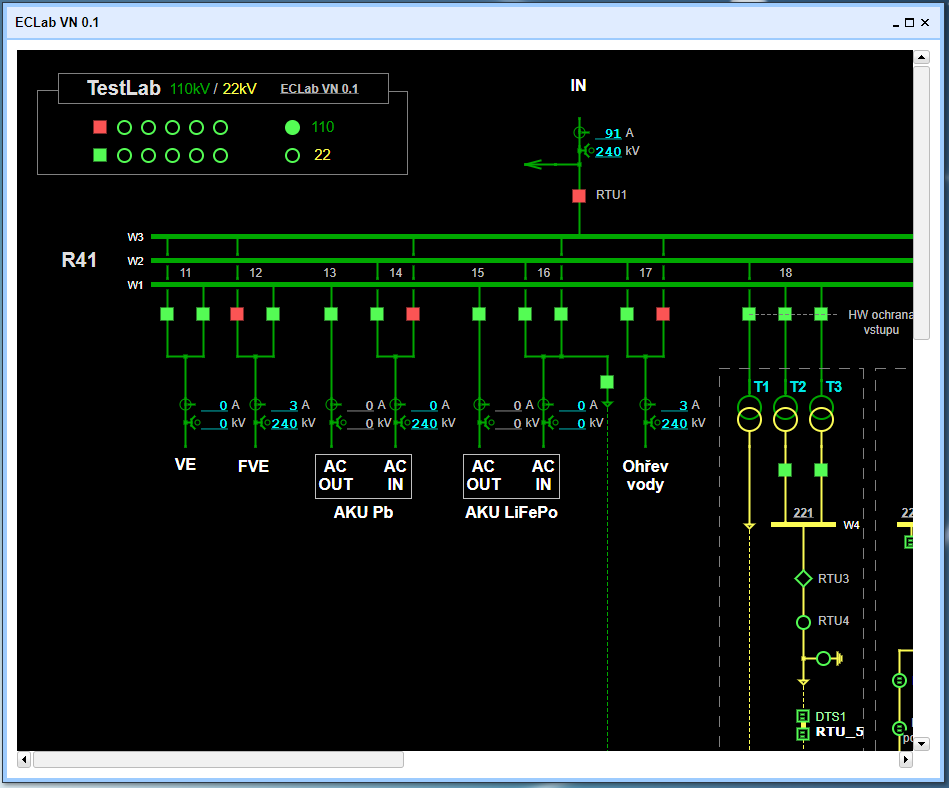The image size is (949, 788).
Task: Maximize the ECLab VN 0.1 window
Action: 909,22
